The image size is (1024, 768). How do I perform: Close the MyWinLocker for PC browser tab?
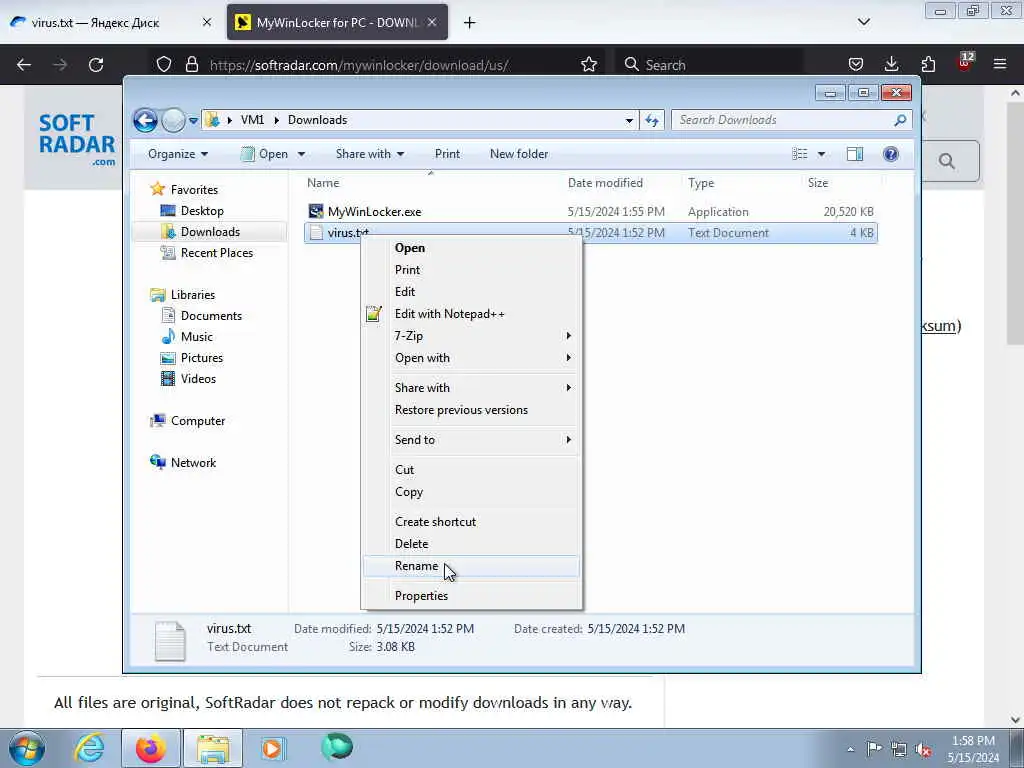pos(432,23)
